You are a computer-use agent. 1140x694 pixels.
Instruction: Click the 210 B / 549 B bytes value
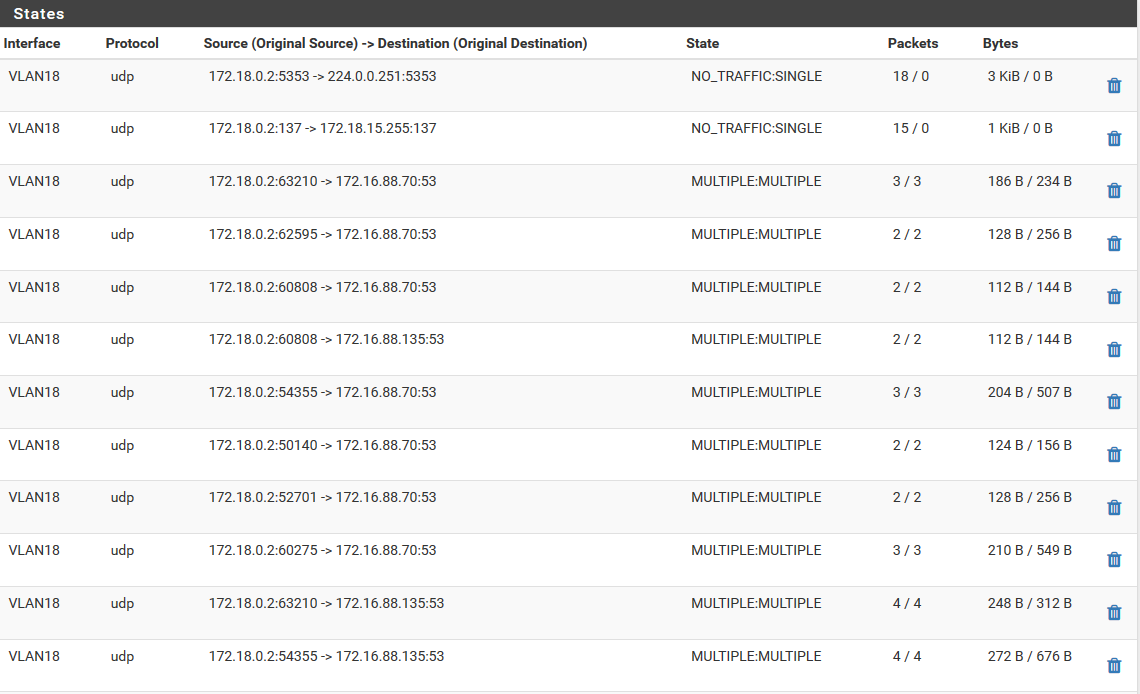coord(1029,551)
